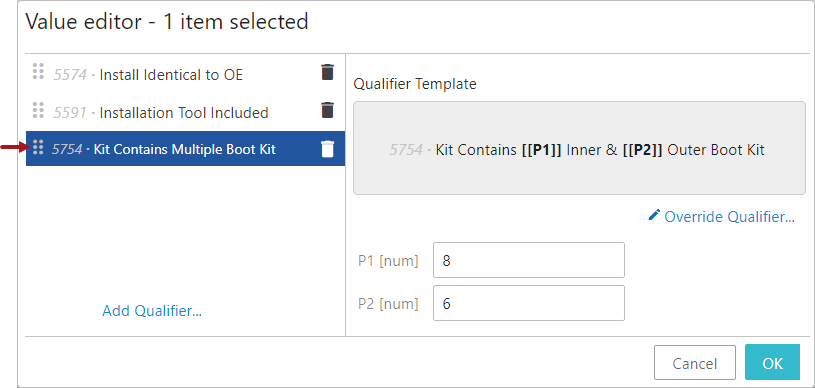815x388 pixels.
Task: Click the drag handle beside Installation Tool Included
Action: click(x=38, y=110)
